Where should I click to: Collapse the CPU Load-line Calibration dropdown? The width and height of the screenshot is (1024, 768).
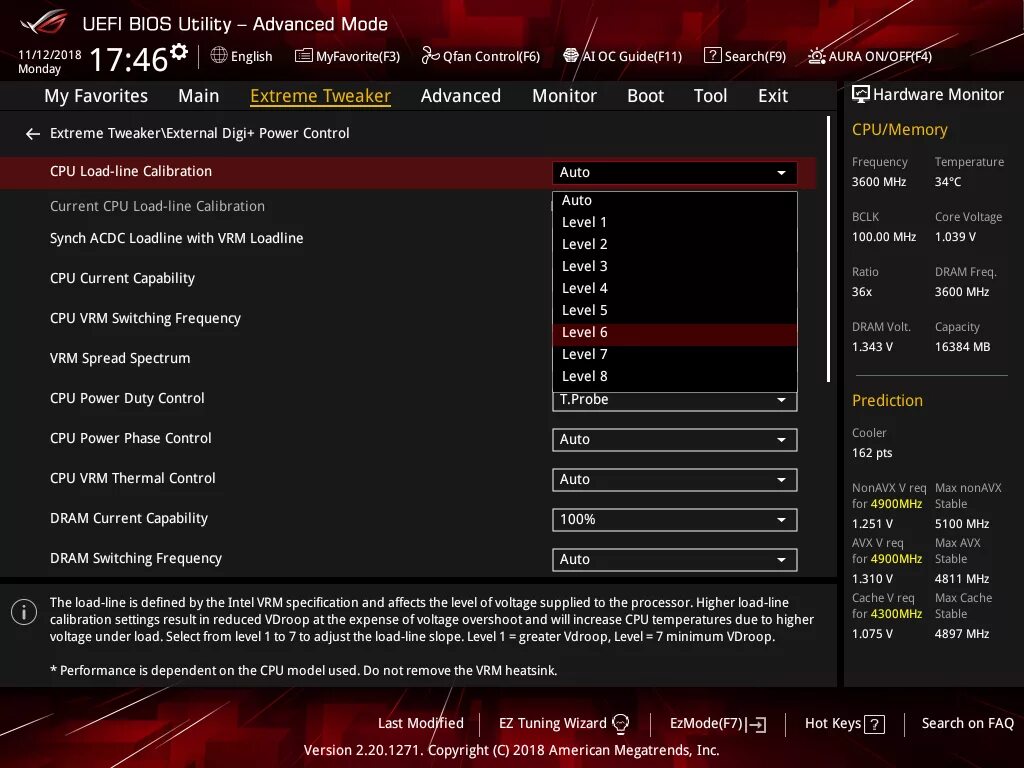click(x=675, y=172)
